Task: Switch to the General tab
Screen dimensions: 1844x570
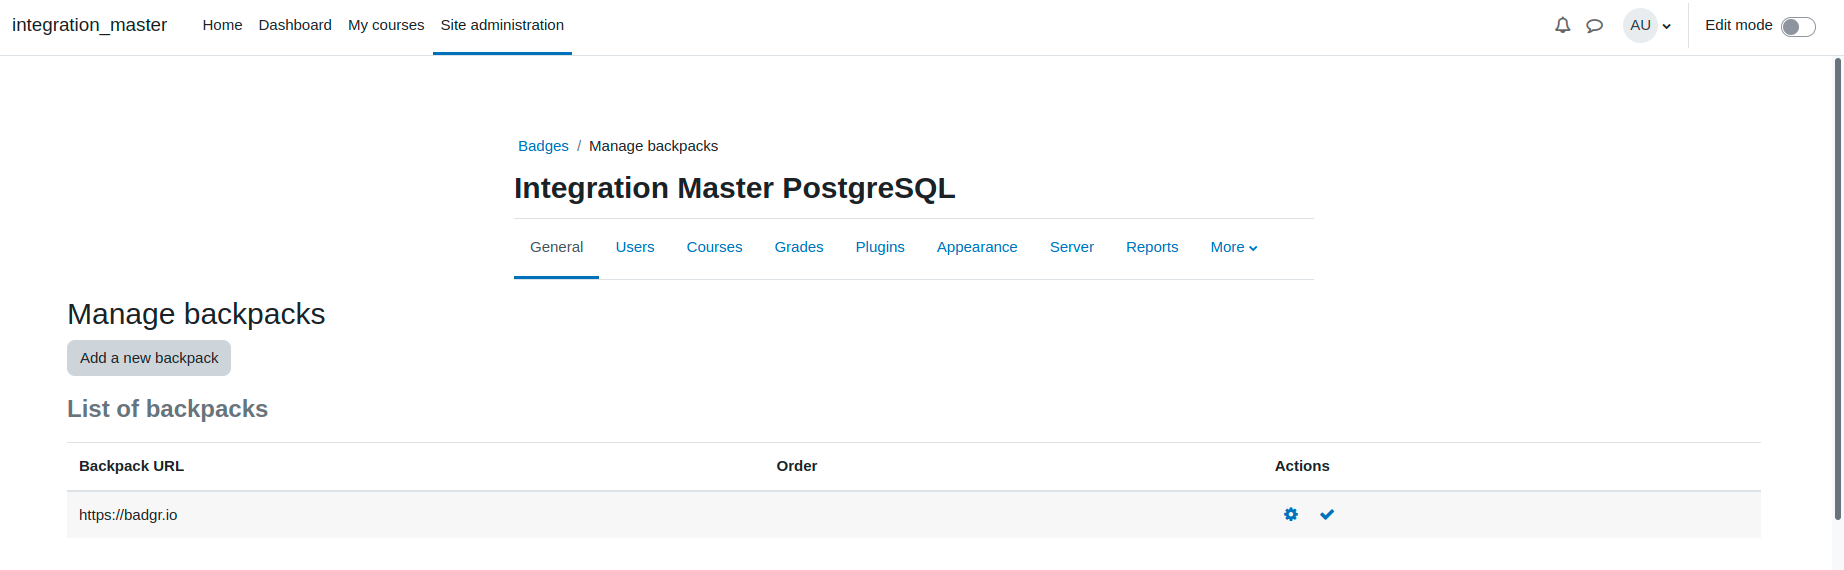Action: [x=556, y=247]
